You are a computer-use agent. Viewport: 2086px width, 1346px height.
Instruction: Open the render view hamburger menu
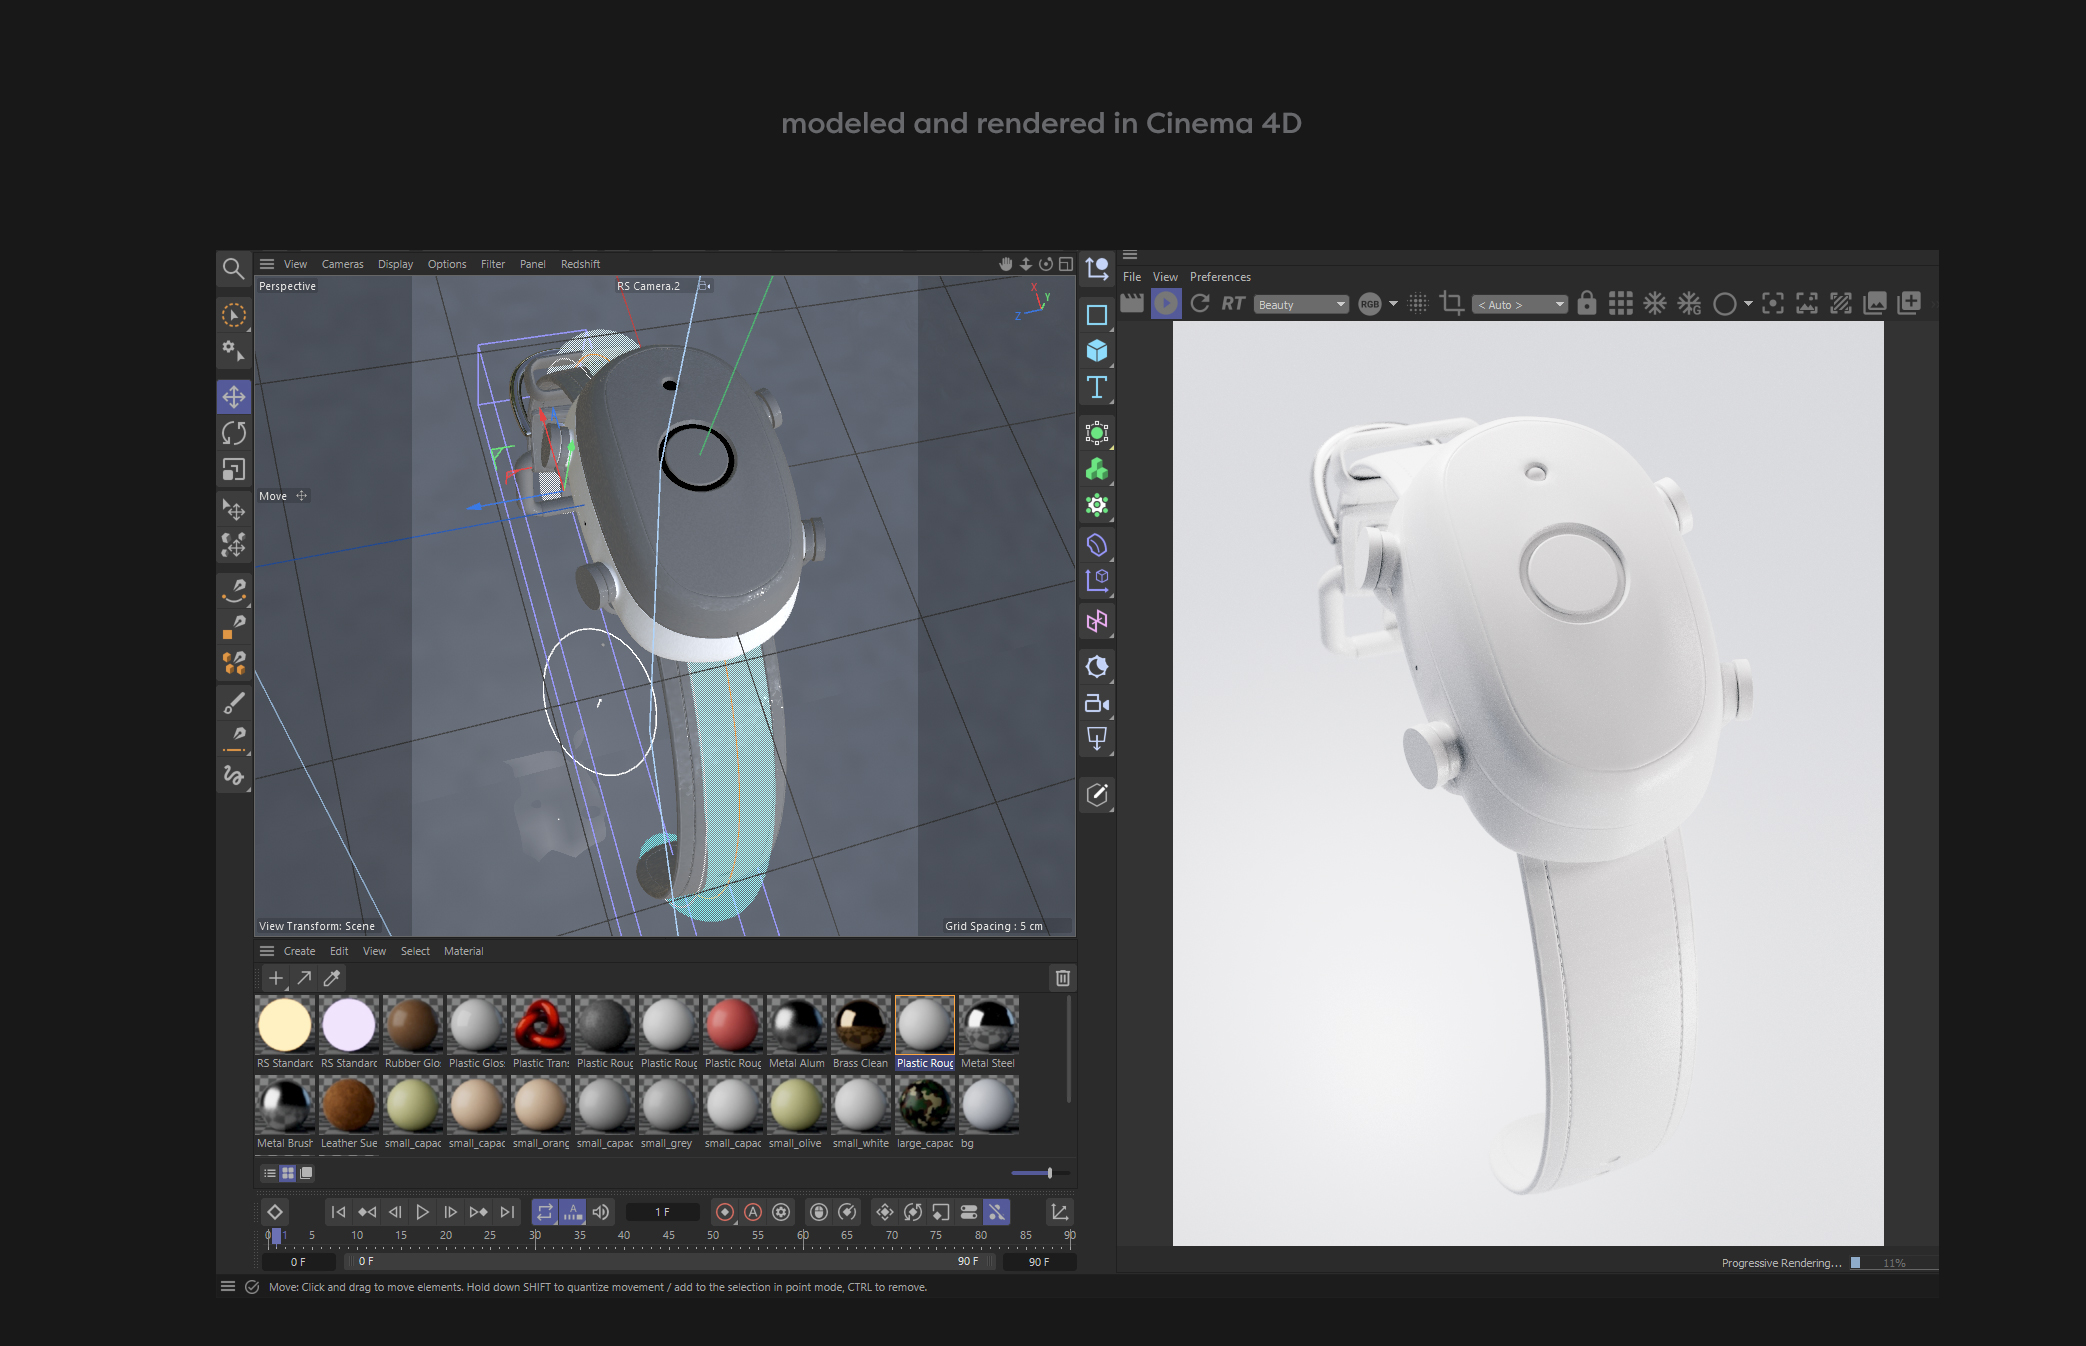(x=1130, y=255)
